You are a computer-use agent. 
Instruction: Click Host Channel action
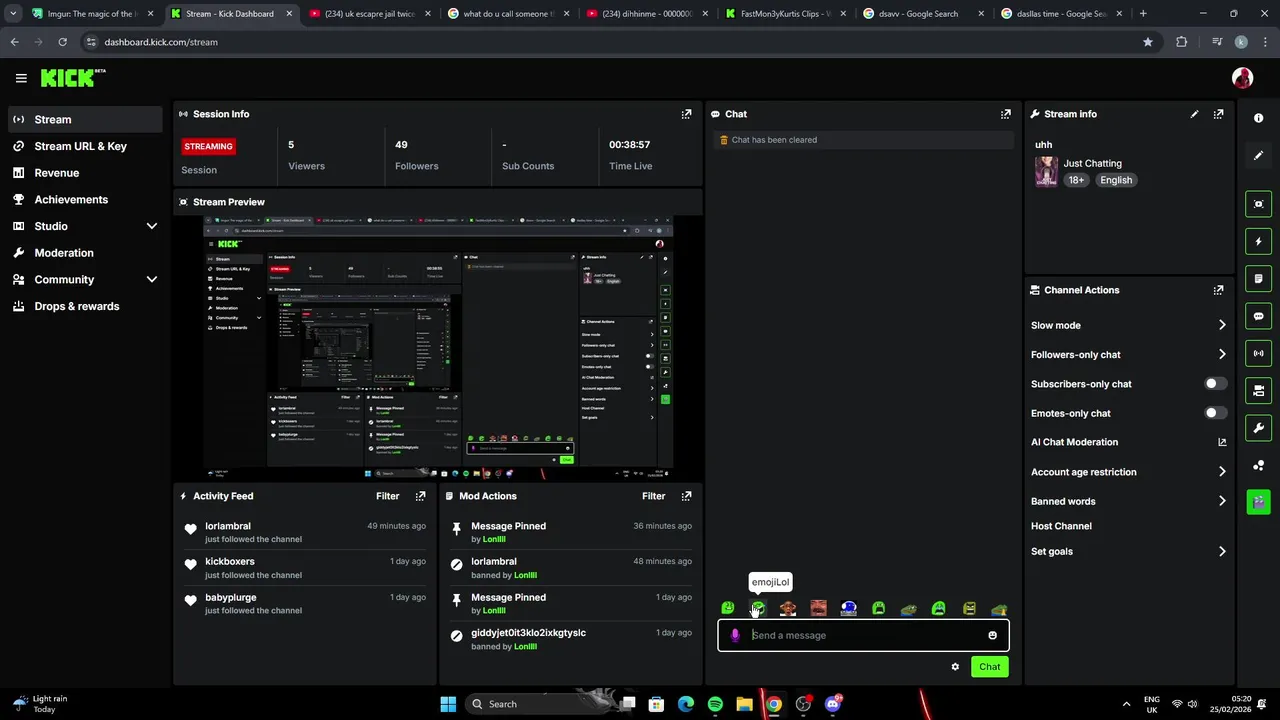(x=1061, y=526)
